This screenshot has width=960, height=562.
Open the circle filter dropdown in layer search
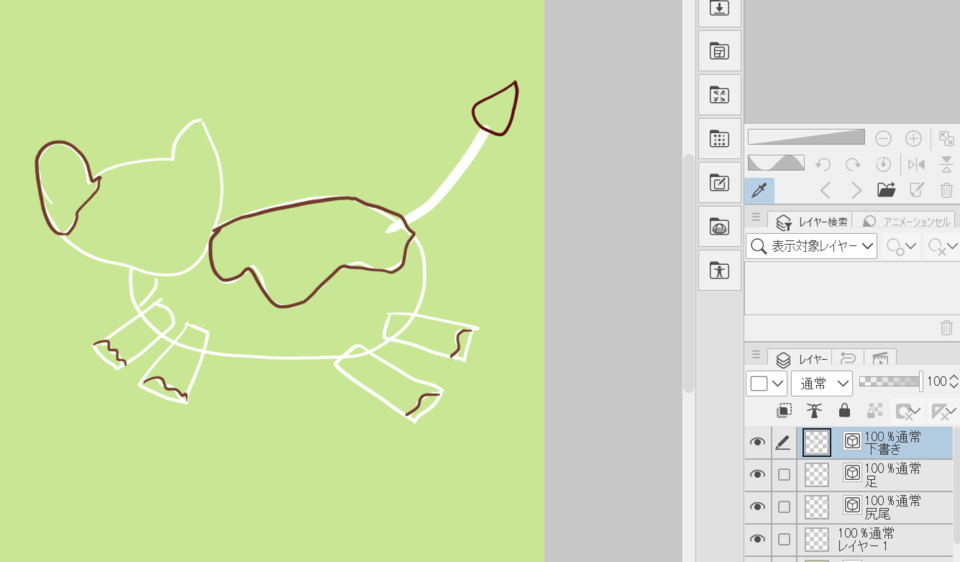pyautogui.click(x=901, y=247)
